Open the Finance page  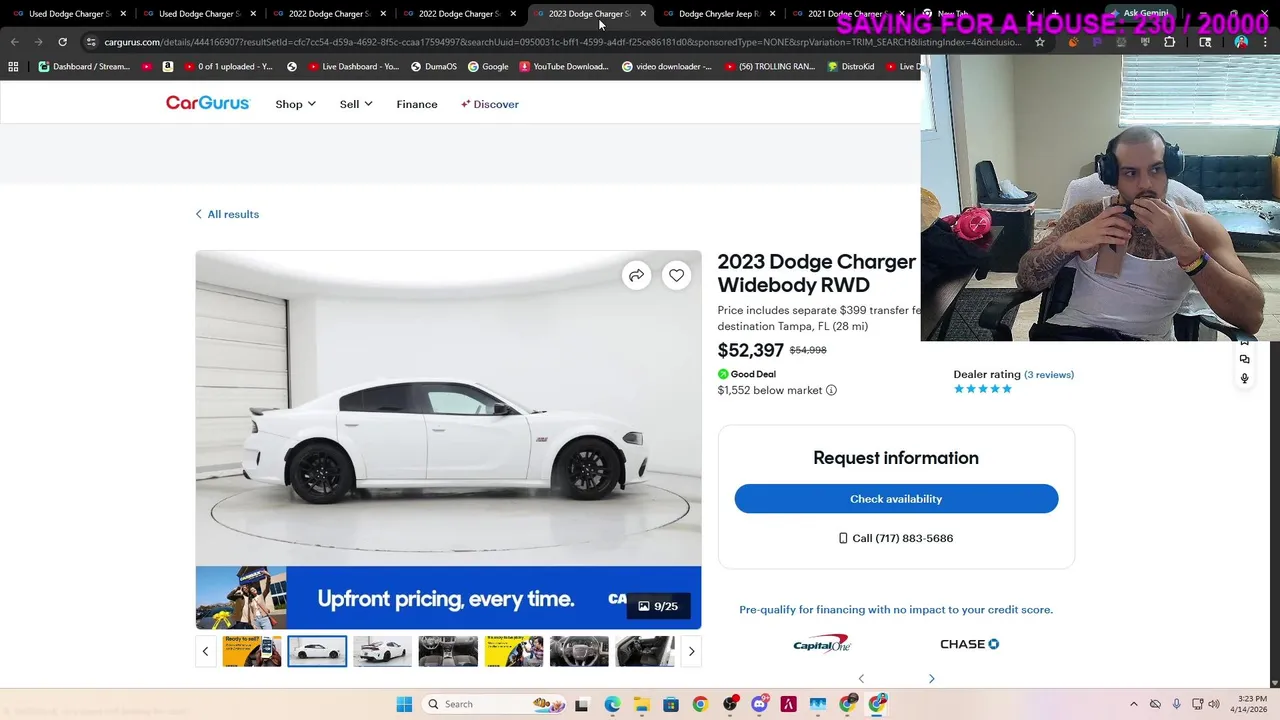[417, 104]
